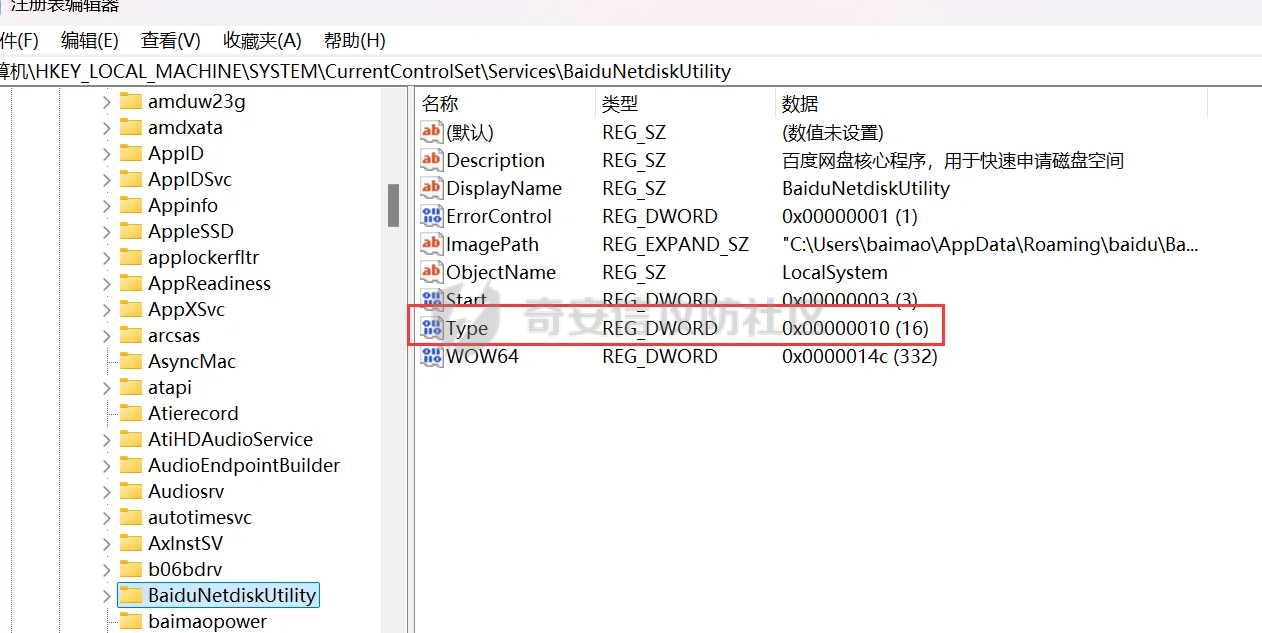The width and height of the screenshot is (1262, 633).
Task: Select the ImagePath expandable string icon
Action: pyautogui.click(x=431, y=244)
